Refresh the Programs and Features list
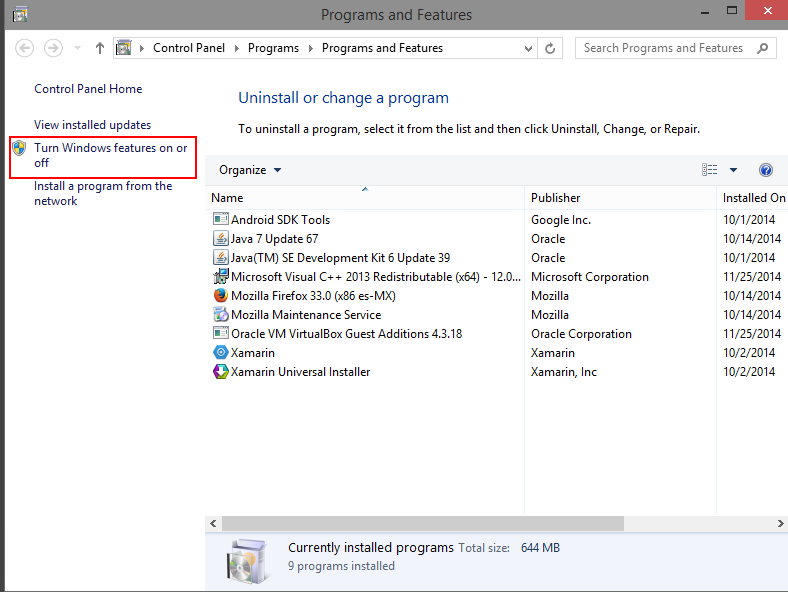The image size is (788, 592). pos(550,48)
